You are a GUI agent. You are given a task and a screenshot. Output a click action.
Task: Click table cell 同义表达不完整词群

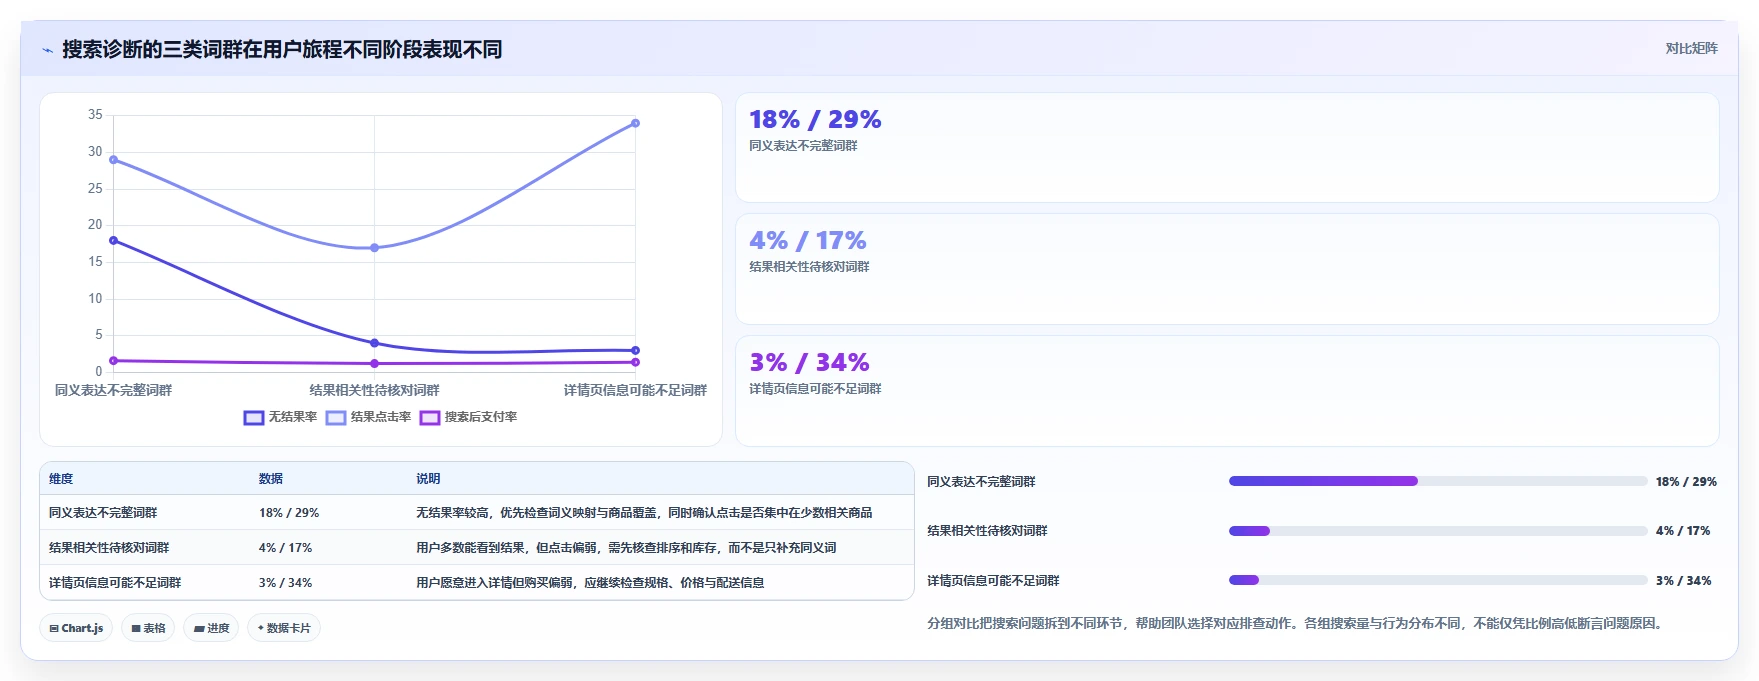click(x=103, y=513)
